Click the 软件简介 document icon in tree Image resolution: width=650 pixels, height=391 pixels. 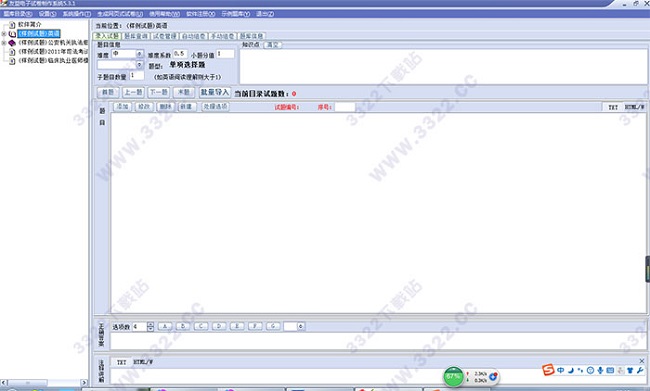(12, 24)
